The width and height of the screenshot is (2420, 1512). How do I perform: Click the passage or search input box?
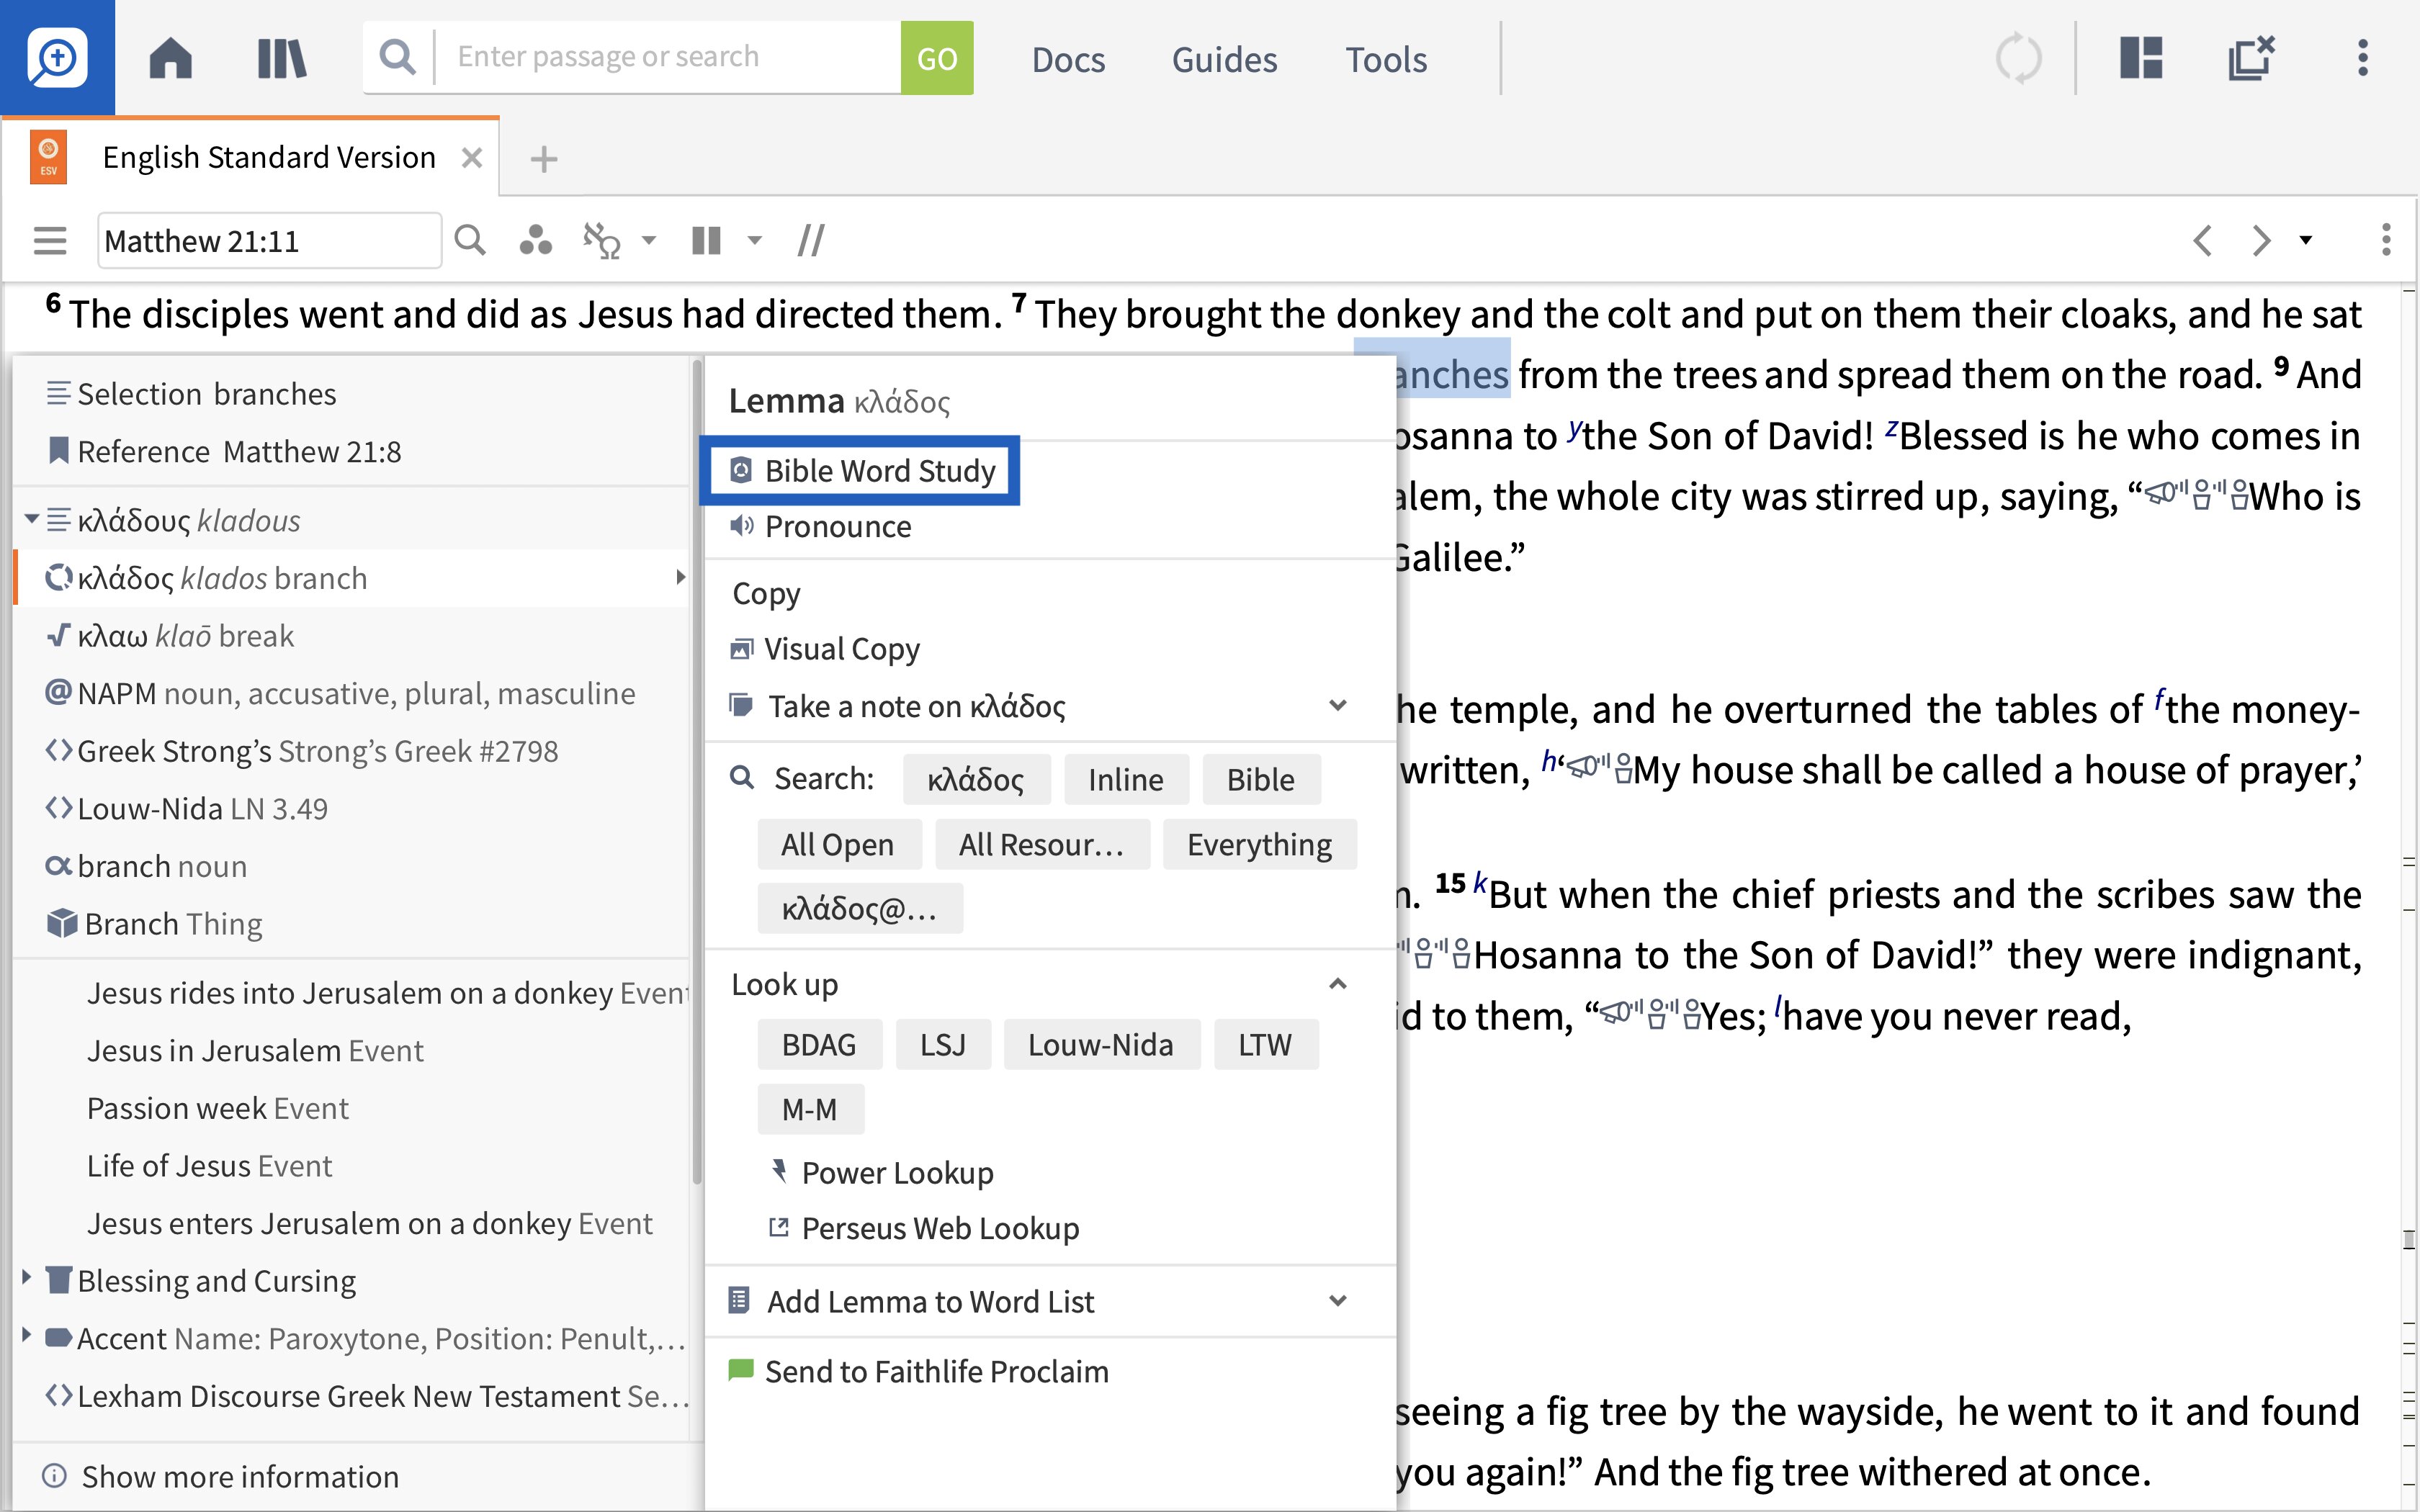click(668, 57)
